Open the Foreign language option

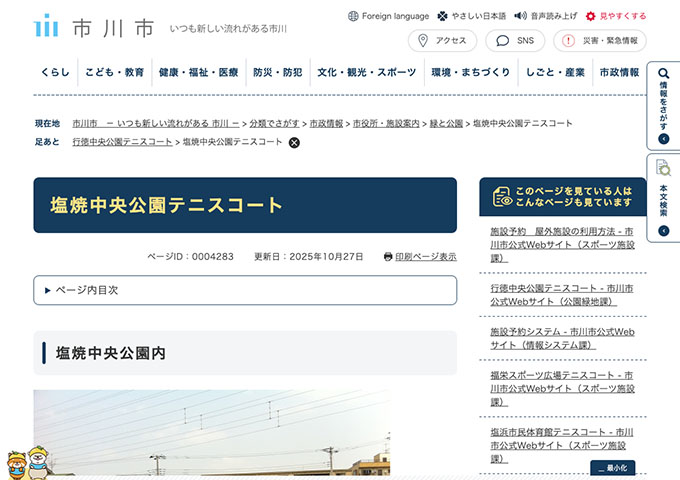(x=389, y=16)
